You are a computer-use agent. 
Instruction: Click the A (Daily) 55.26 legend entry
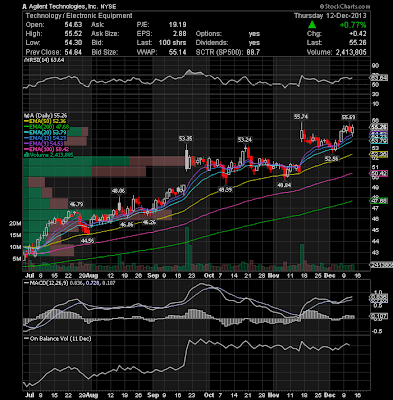click(45, 116)
